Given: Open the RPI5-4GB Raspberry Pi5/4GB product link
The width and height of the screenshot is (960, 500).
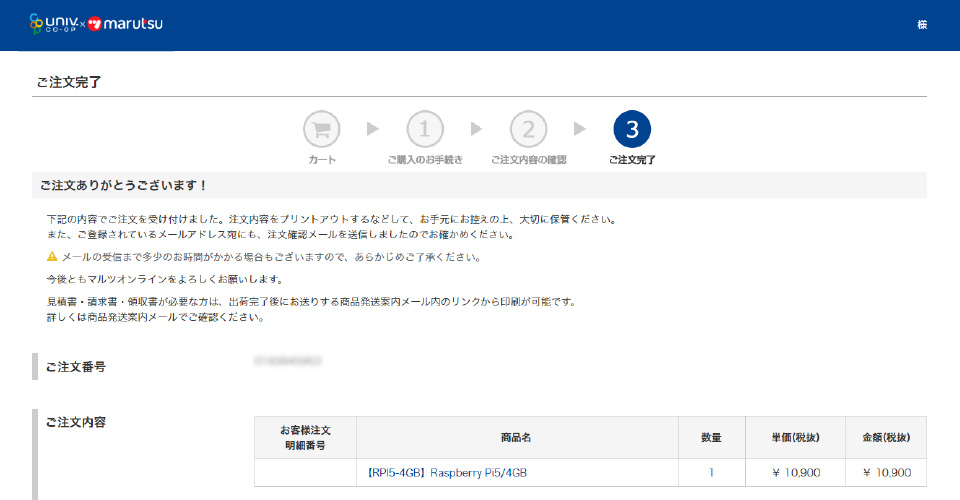Looking at the screenshot, I should tap(446, 472).
